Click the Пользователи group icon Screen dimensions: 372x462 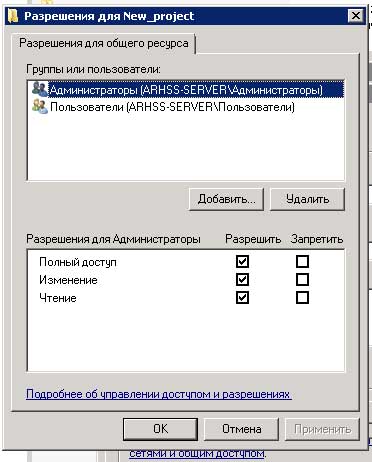[x=40, y=107]
